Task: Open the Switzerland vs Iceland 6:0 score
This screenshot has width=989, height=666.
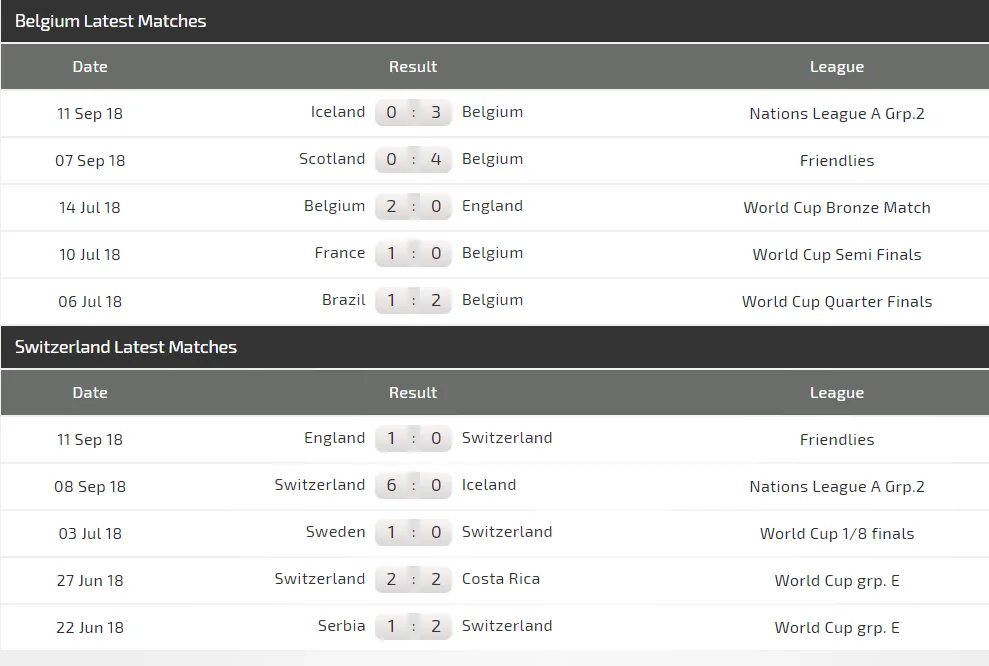Action: click(413, 485)
